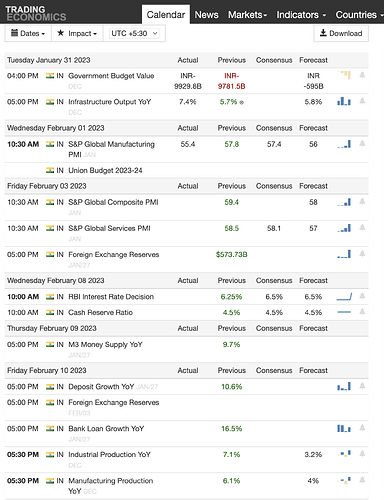Click India flag in M3 Money Supply row

point(50,344)
